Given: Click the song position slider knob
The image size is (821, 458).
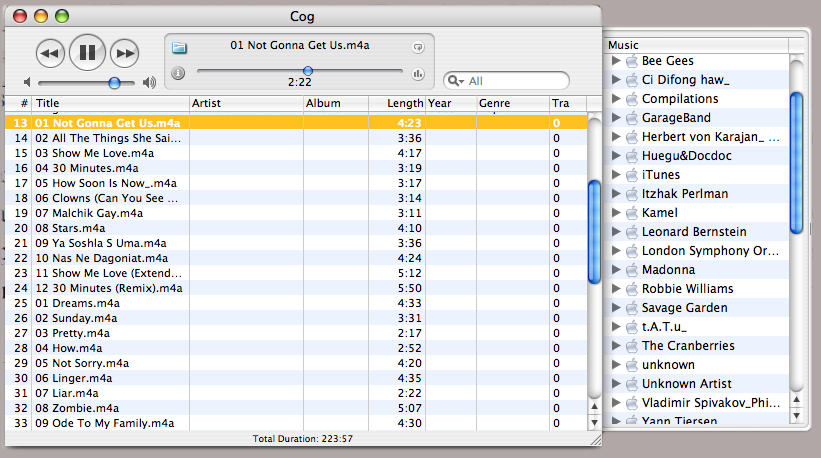Looking at the screenshot, I should pyautogui.click(x=308, y=71).
